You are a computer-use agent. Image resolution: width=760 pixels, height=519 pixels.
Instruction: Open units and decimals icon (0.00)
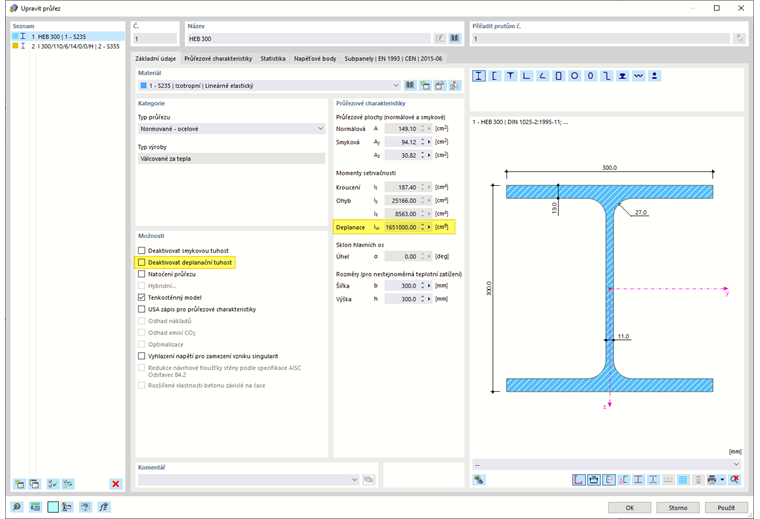point(35,507)
